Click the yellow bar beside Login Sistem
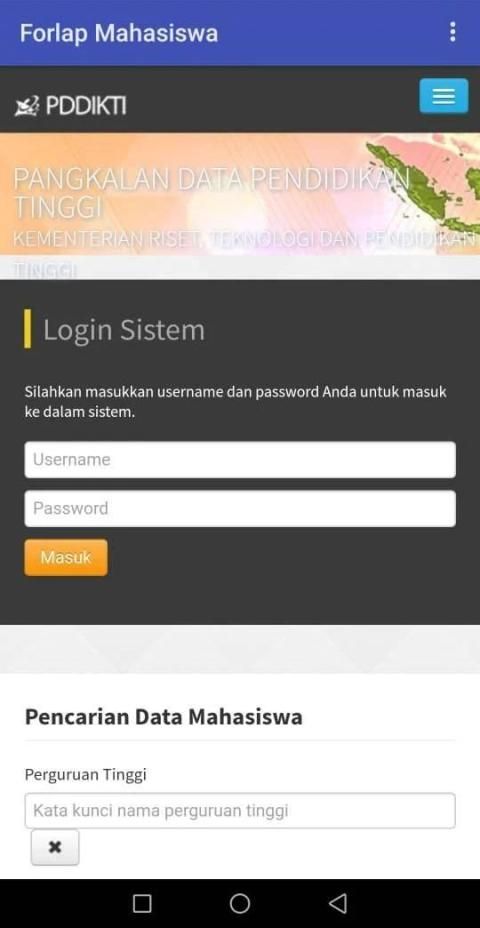Screen dimensions: 480x928 coord(27,328)
